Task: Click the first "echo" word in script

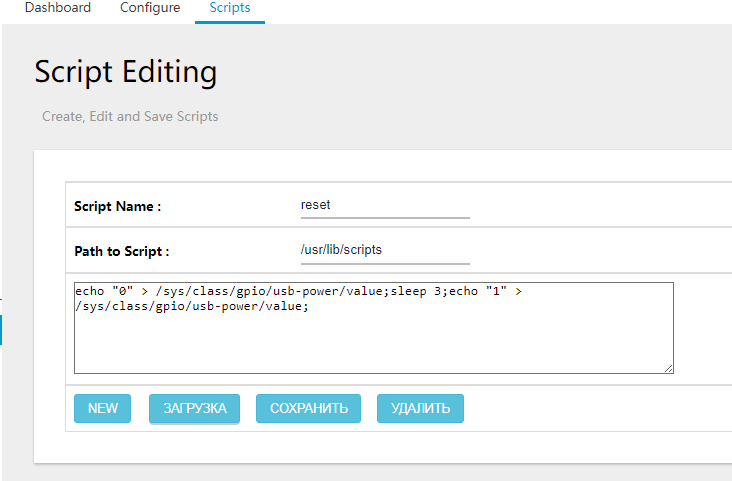Action: pos(90,291)
